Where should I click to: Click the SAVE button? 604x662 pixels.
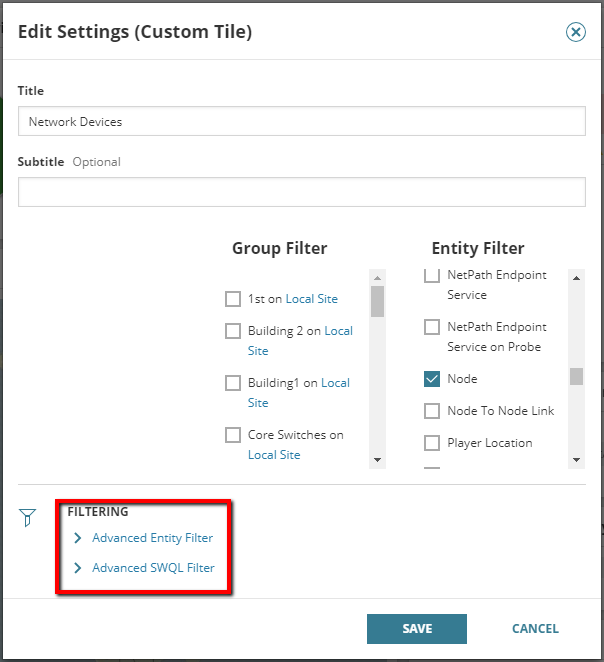(417, 629)
